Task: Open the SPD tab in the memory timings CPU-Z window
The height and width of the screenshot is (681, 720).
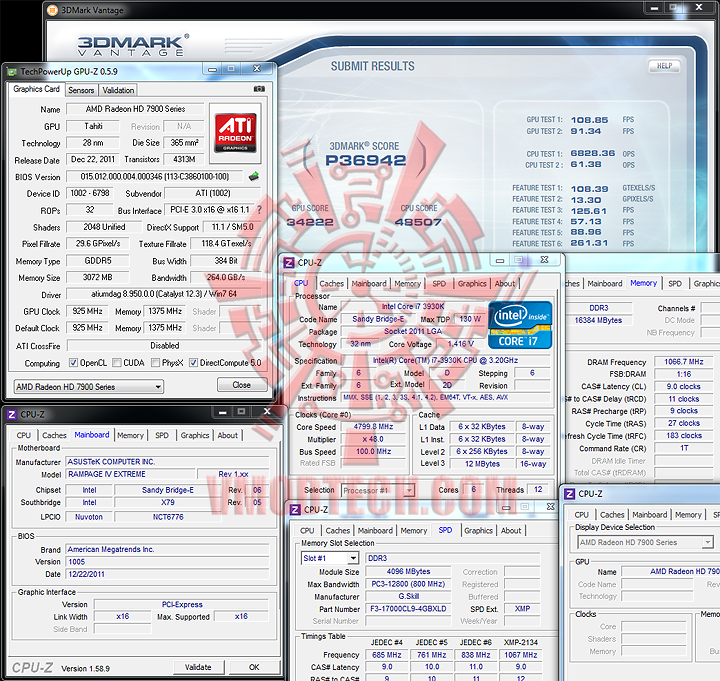Action: click(675, 284)
